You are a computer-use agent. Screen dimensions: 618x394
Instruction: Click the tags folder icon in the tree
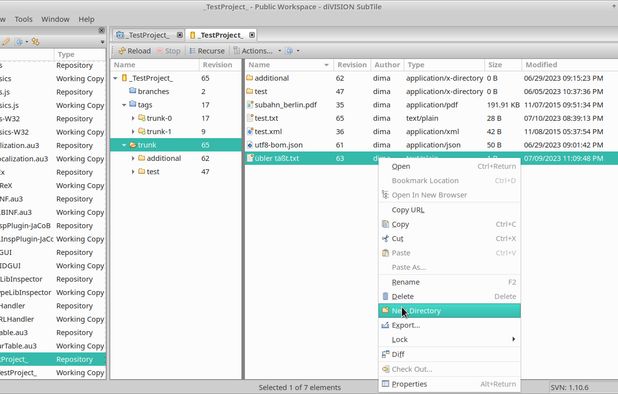click(133, 104)
